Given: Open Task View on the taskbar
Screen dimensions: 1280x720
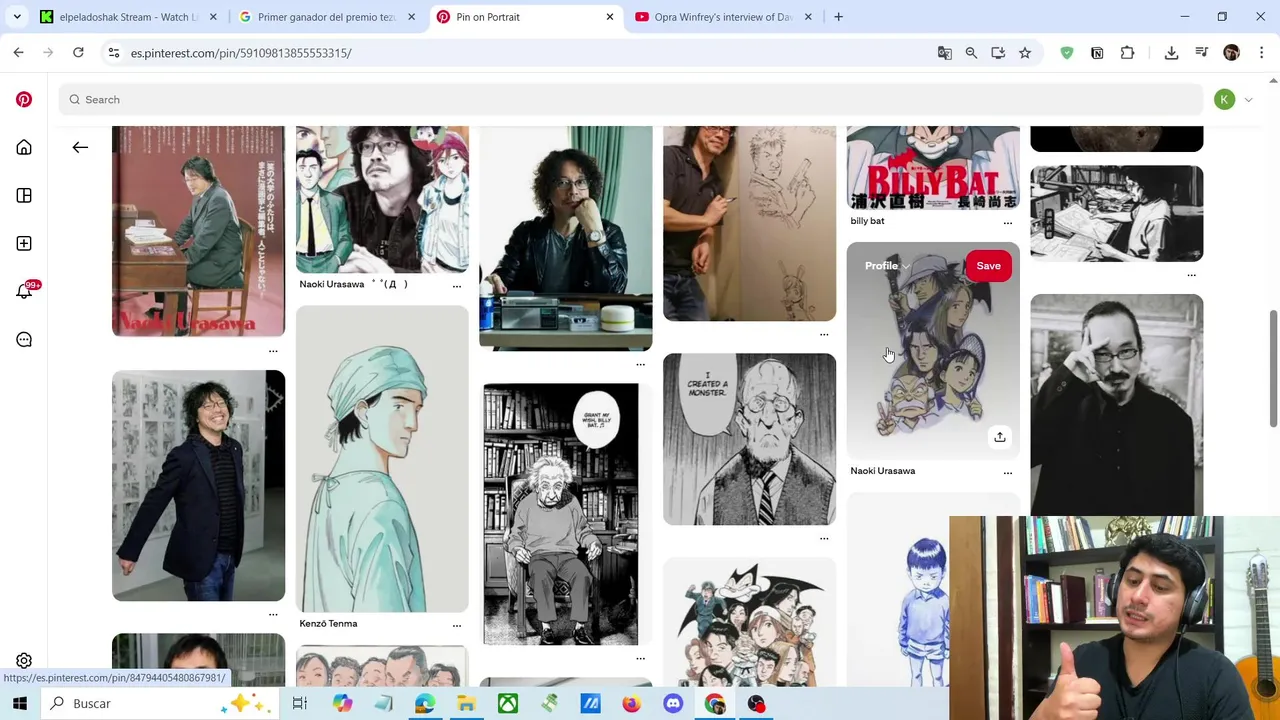Looking at the screenshot, I should pyautogui.click(x=299, y=704).
